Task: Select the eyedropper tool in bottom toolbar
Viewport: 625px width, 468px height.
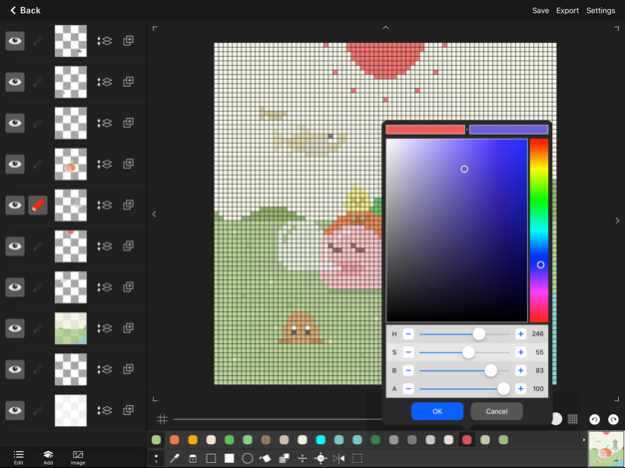Action: click(174, 458)
